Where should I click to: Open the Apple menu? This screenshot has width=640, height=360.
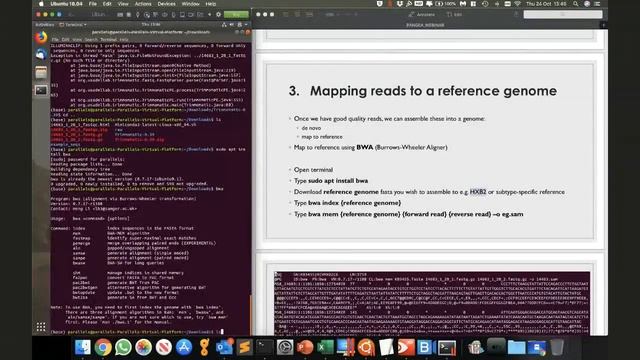coord(41,4)
